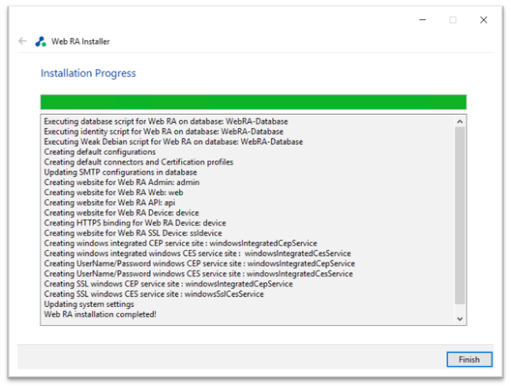Click the Installation Progress heading
This screenshot has height=388, width=511.
88,73
